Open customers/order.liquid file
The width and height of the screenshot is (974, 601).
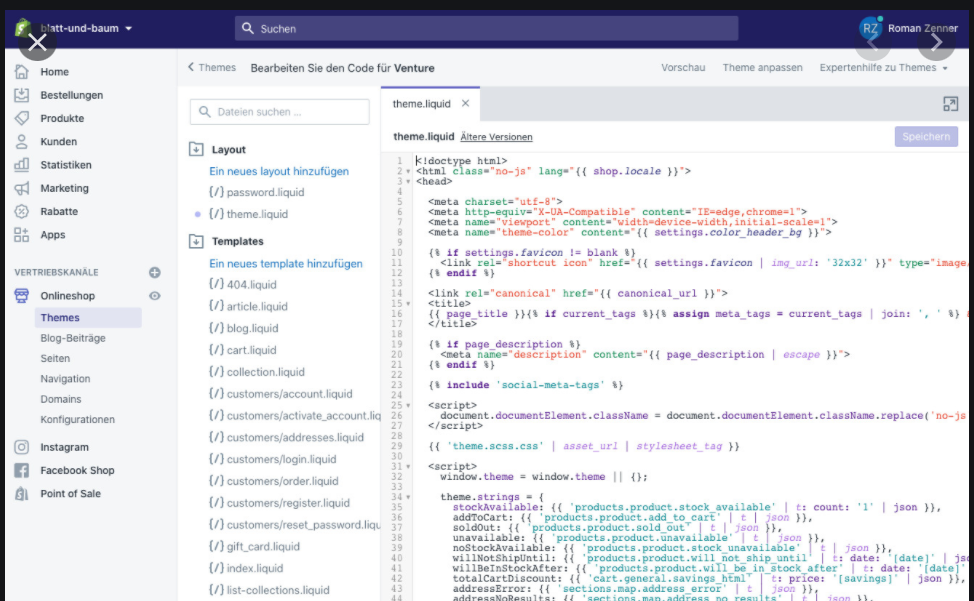(274, 481)
